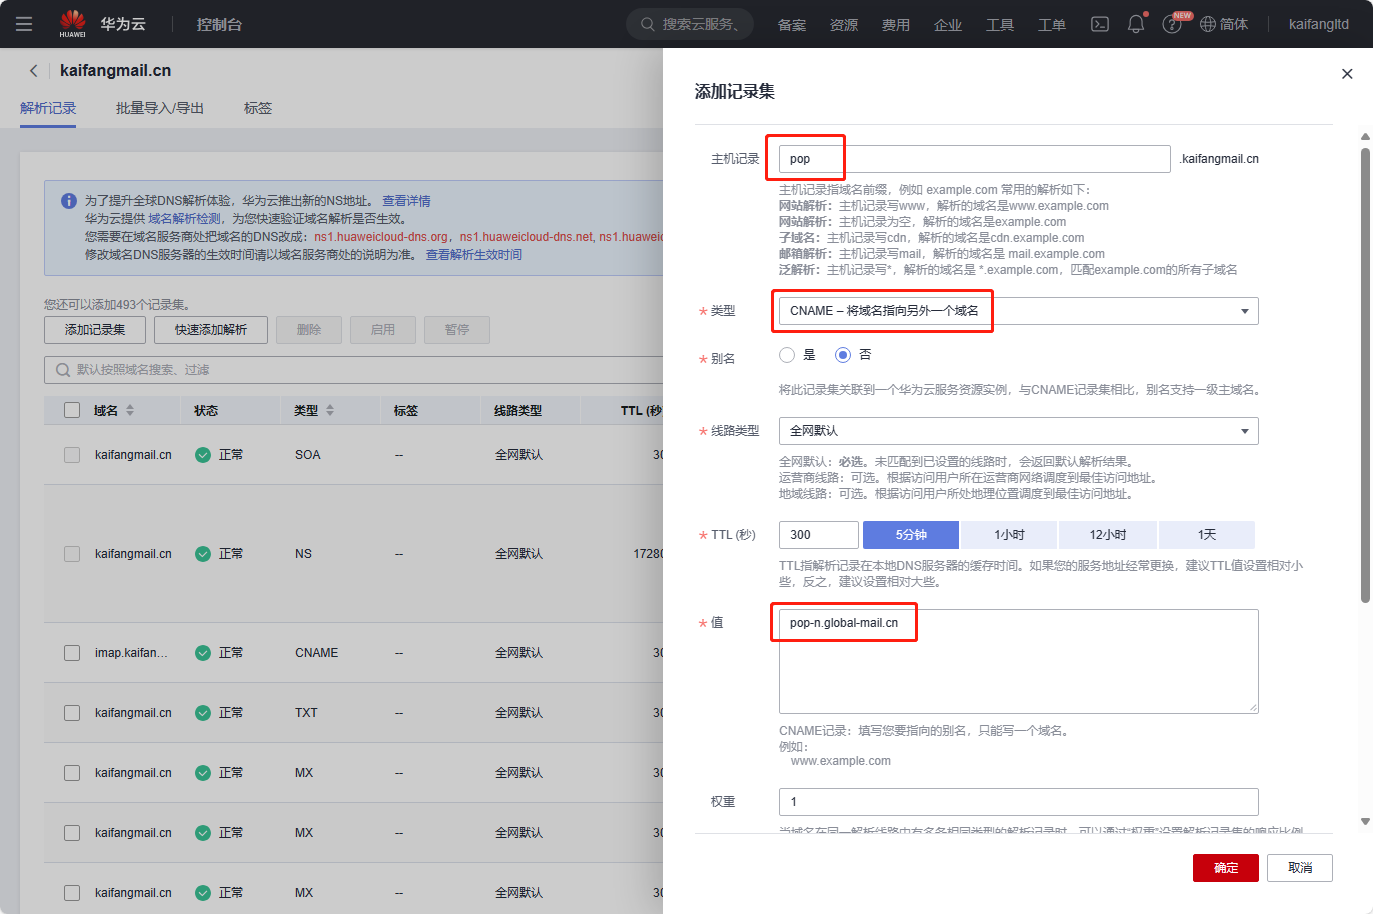Set TTL to the 5分钟 preset
Image resolution: width=1373 pixels, height=914 pixels.
pos(911,535)
